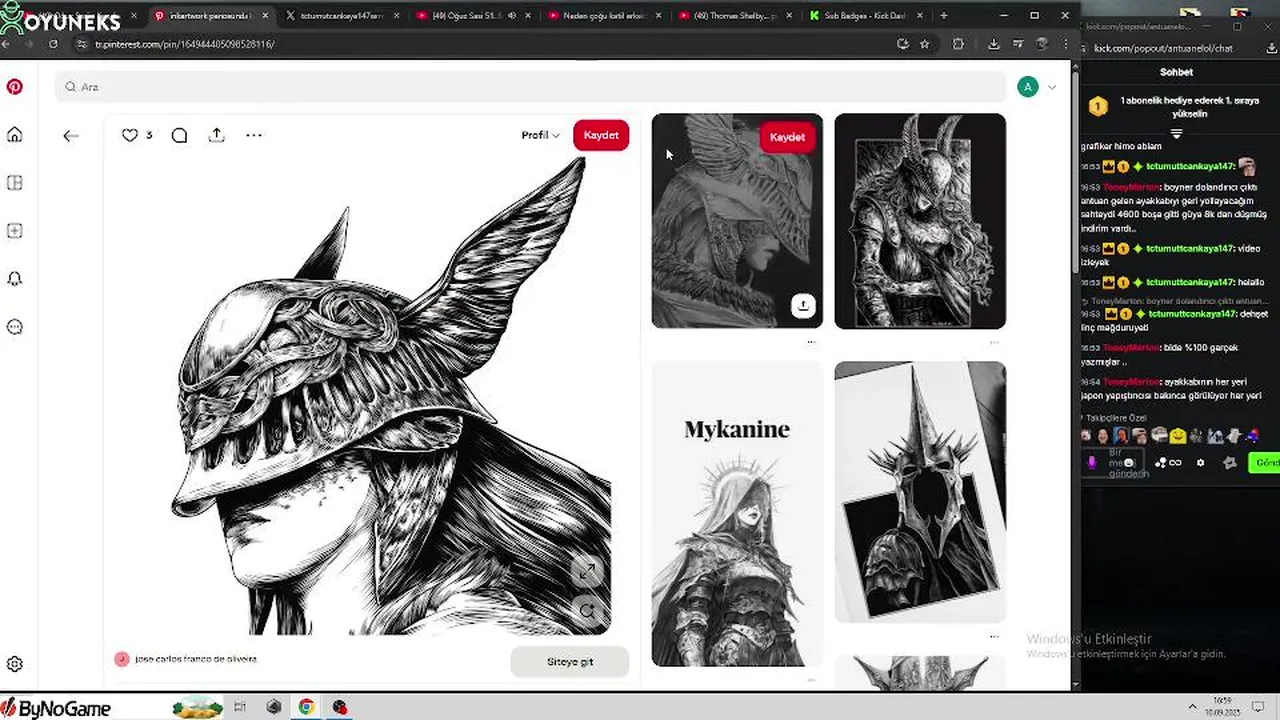Show hidden tray icons on the taskbar
1280x720 pixels.
[1192, 707]
